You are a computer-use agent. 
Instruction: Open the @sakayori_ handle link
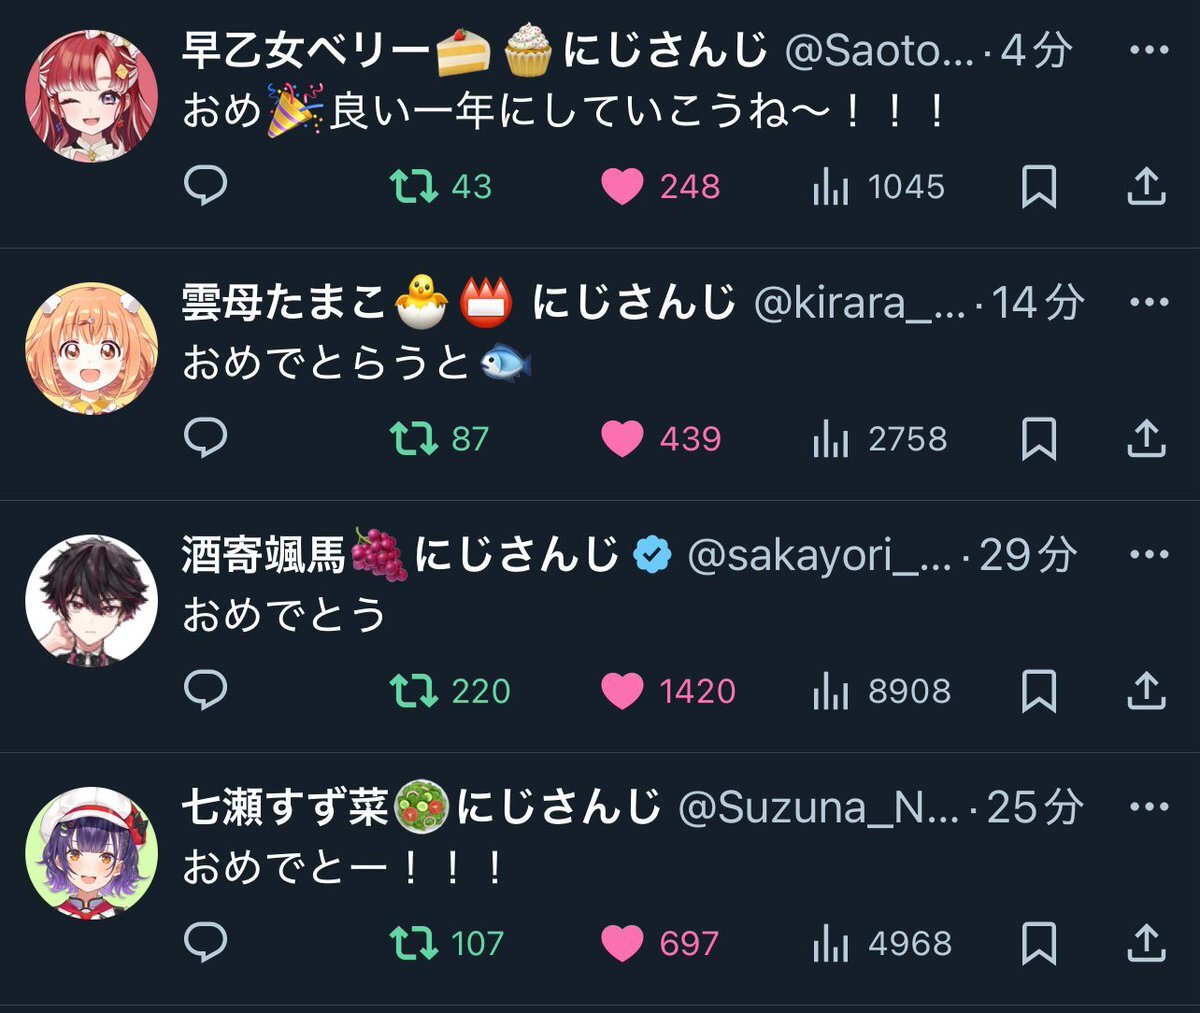(x=819, y=555)
